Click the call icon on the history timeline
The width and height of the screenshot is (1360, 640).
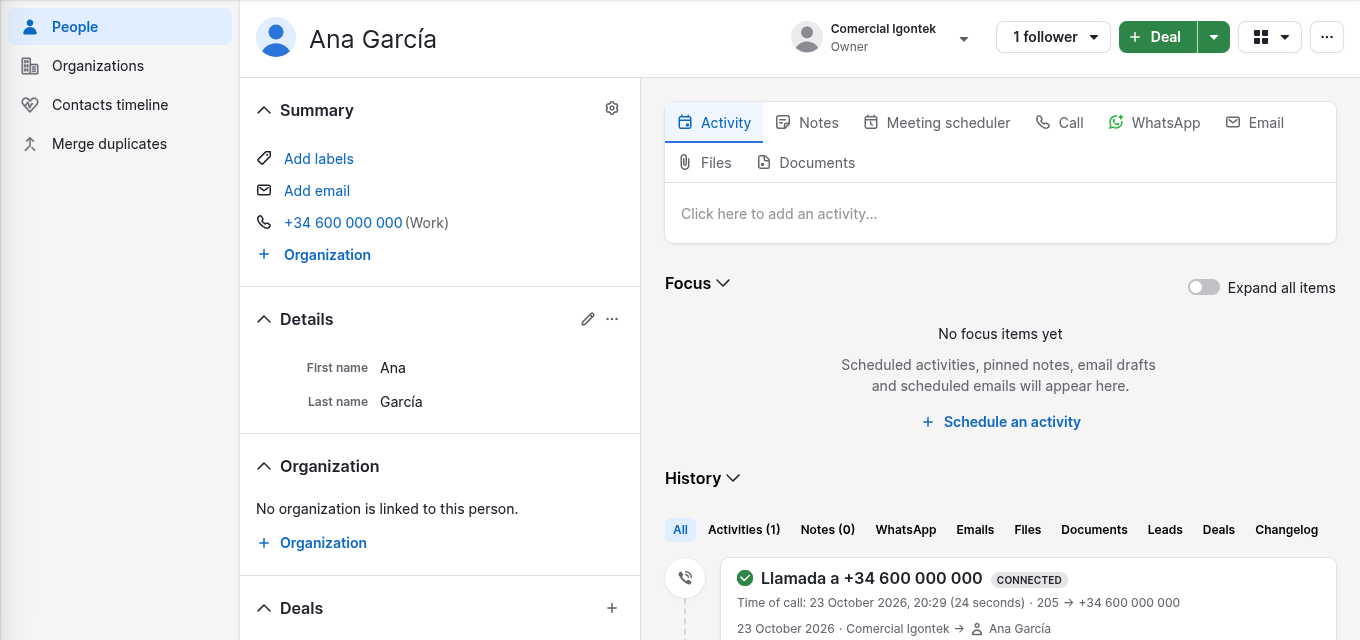685,578
